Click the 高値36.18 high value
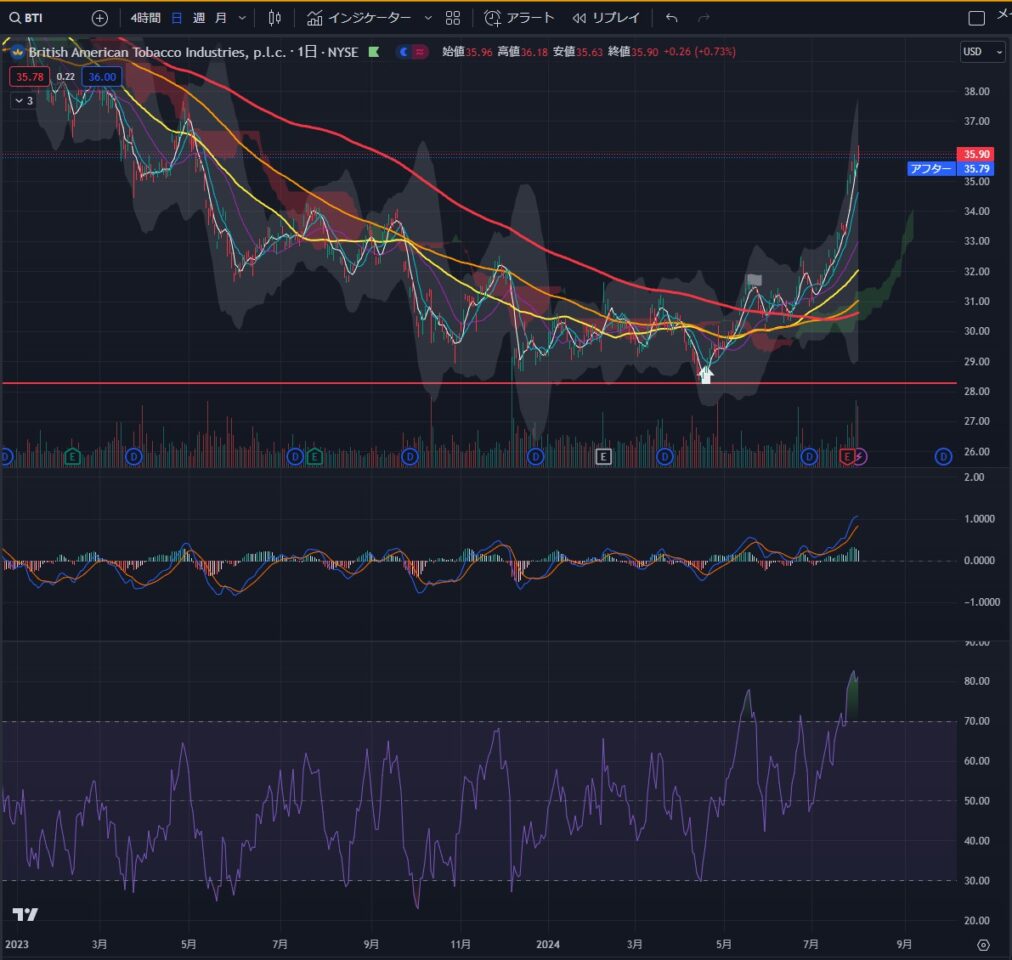The image size is (1012, 960). click(522, 52)
